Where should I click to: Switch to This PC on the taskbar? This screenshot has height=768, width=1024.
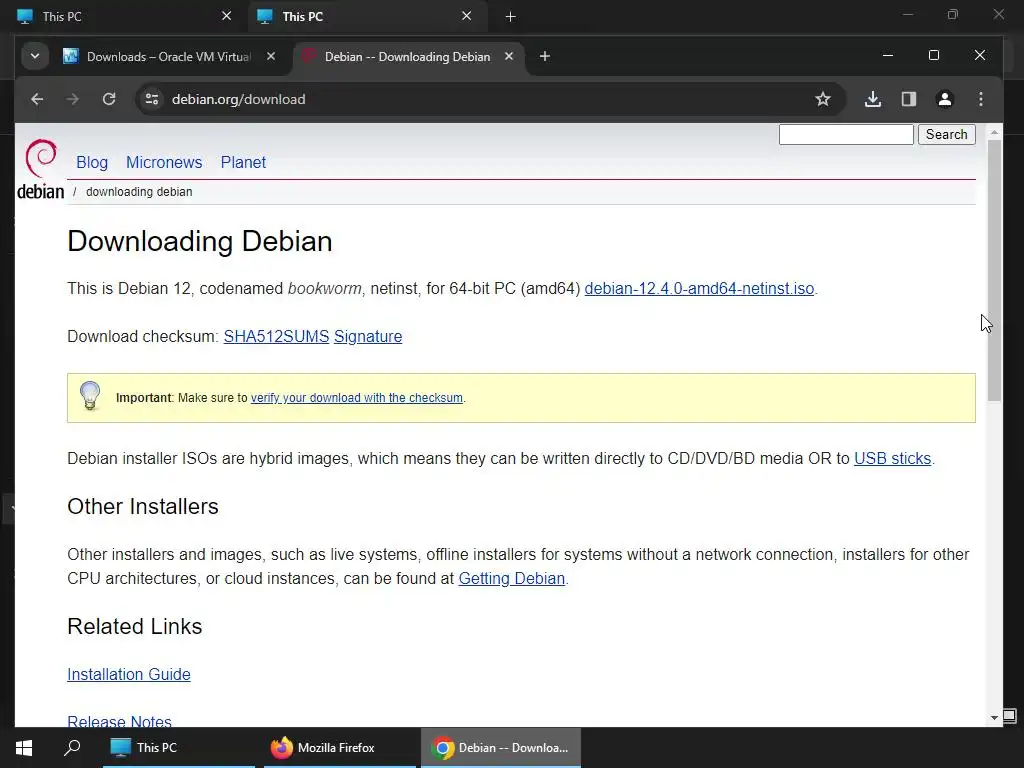[179, 748]
